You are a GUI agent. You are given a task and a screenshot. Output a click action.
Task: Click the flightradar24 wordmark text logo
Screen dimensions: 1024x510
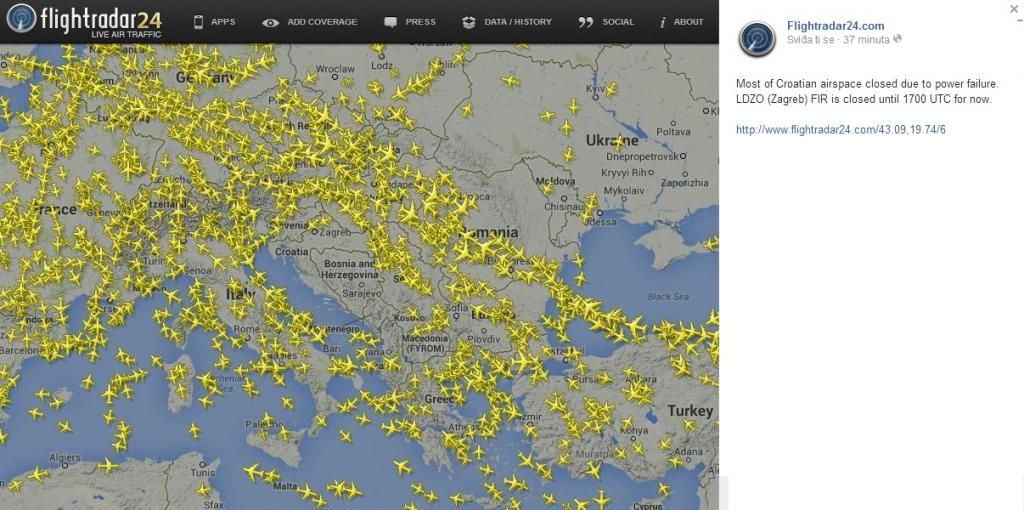(101, 18)
